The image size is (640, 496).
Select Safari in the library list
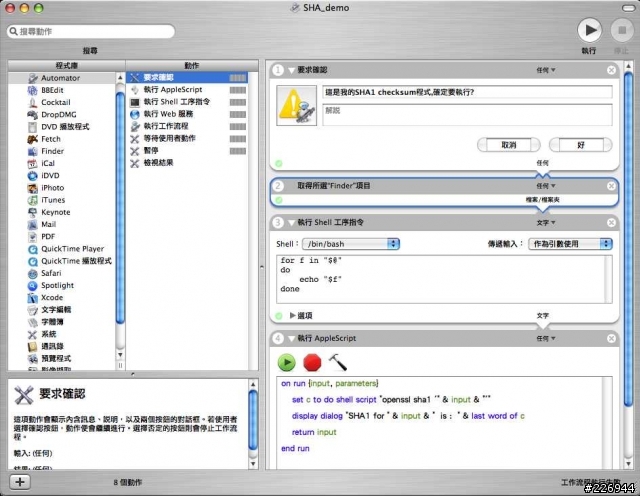(x=62, y=274)
